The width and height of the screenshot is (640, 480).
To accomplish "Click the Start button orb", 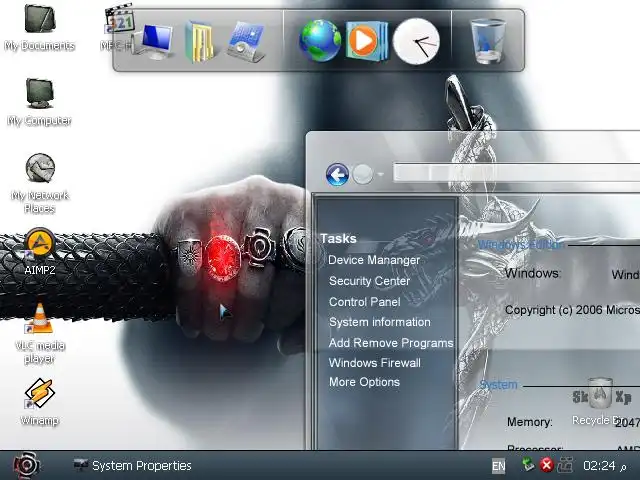I will pos(27,465).
